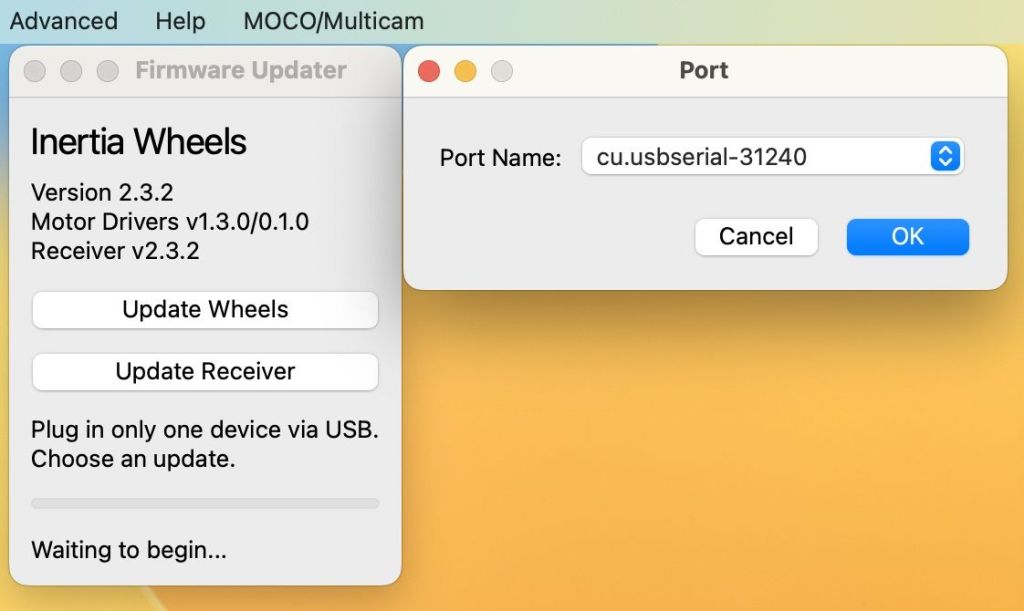
Task: Click the 'Waiting to begin...' status text
Action: (x=129, y=550)
